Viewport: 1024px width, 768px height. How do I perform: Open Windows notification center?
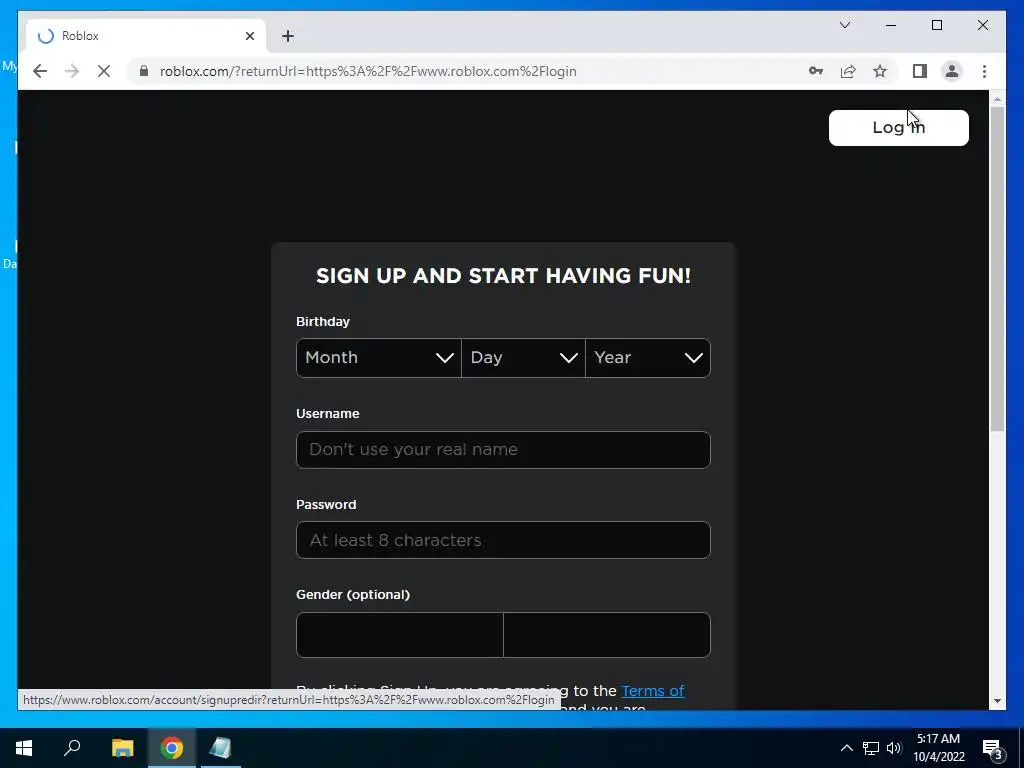tap(993, 748)
